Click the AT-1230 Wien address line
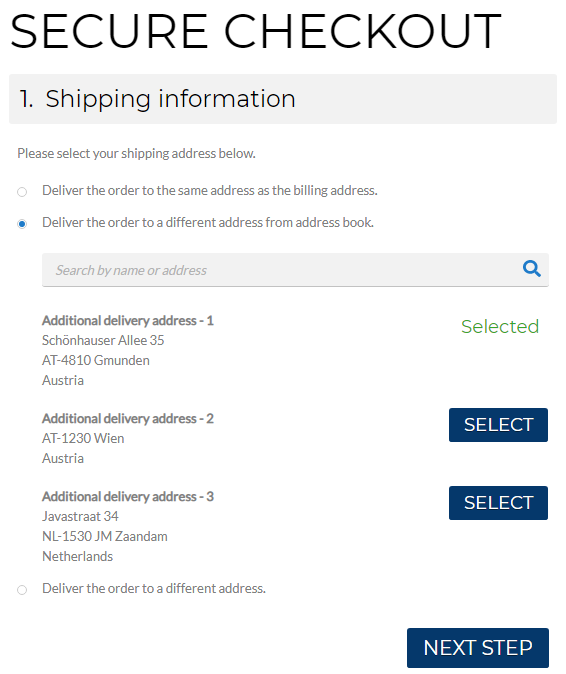Viewport: 566px width, 674px height. click(x=83, y=438)
